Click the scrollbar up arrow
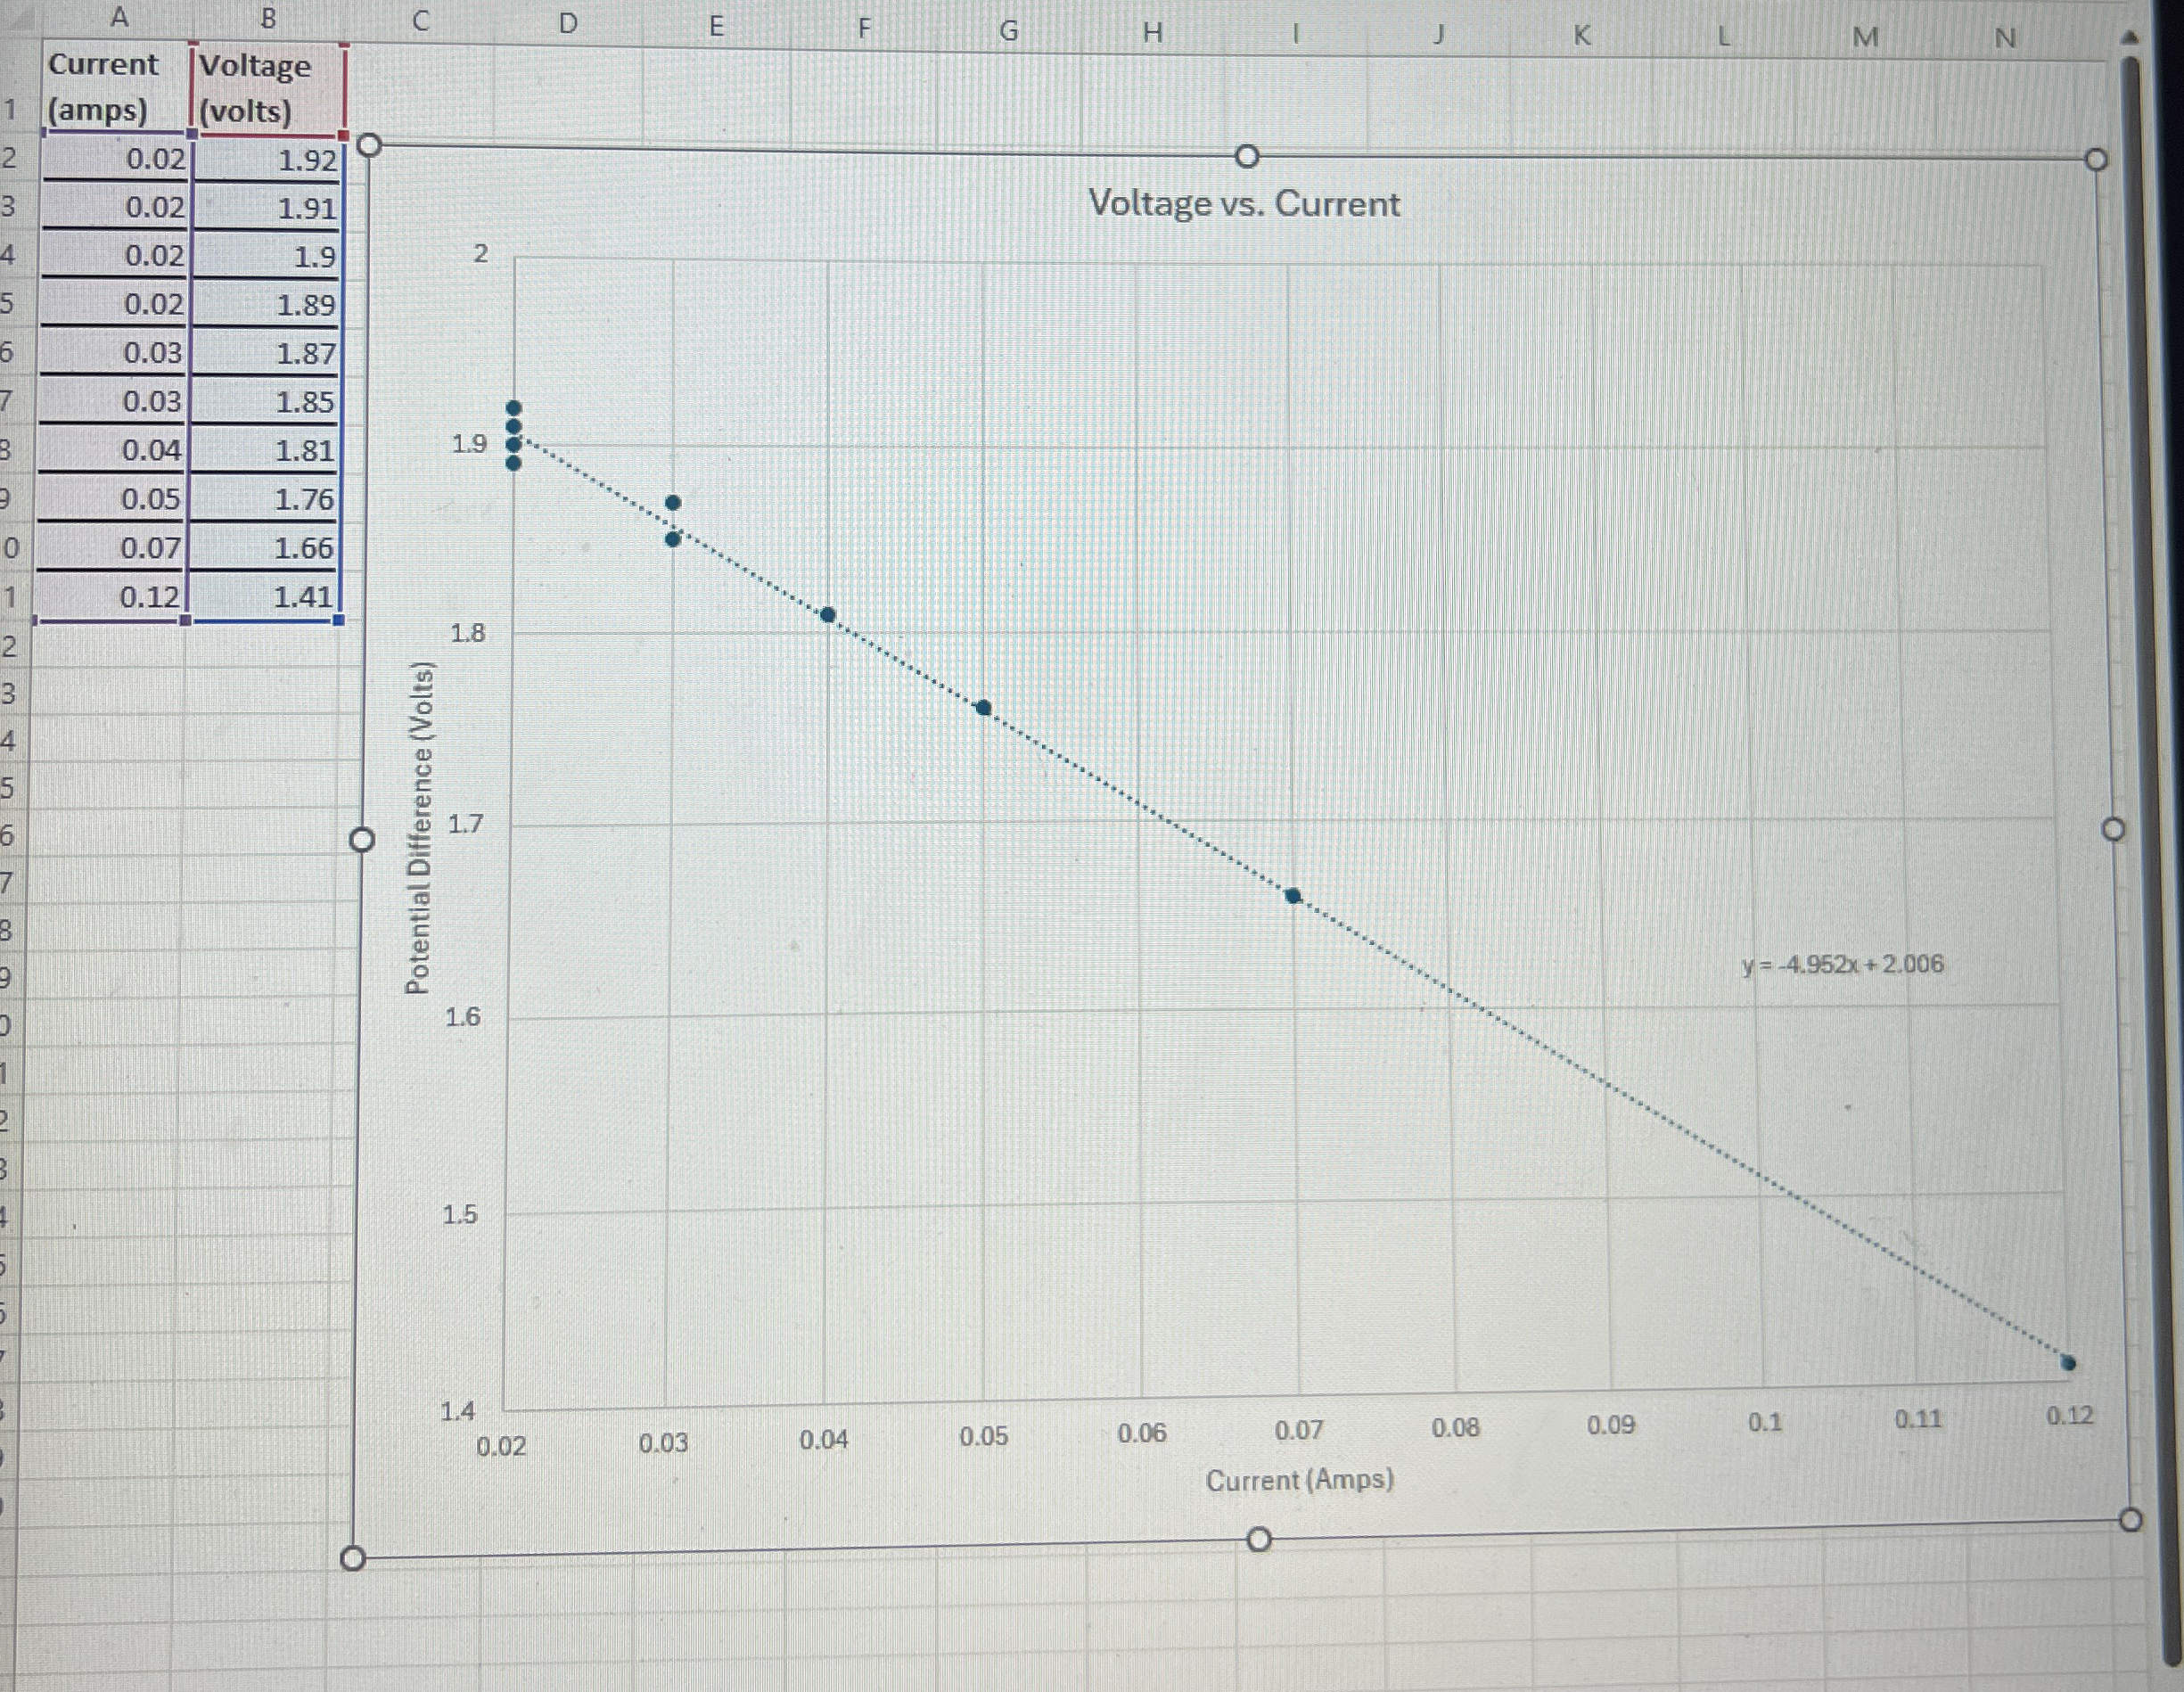Viewport: 2184px width, 1692px height. [x=2129, y=38]
